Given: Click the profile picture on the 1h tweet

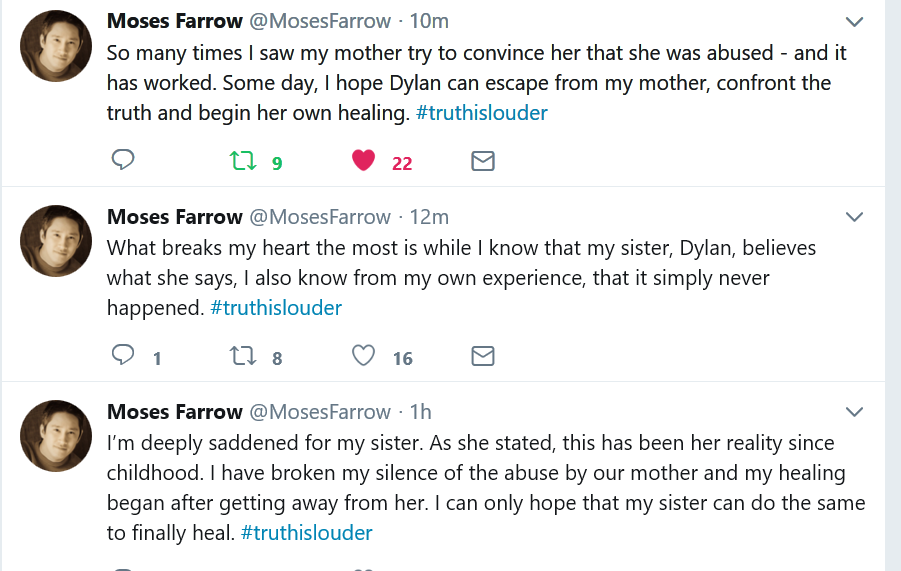Looking at the screenshot, I should coord(58,437).
